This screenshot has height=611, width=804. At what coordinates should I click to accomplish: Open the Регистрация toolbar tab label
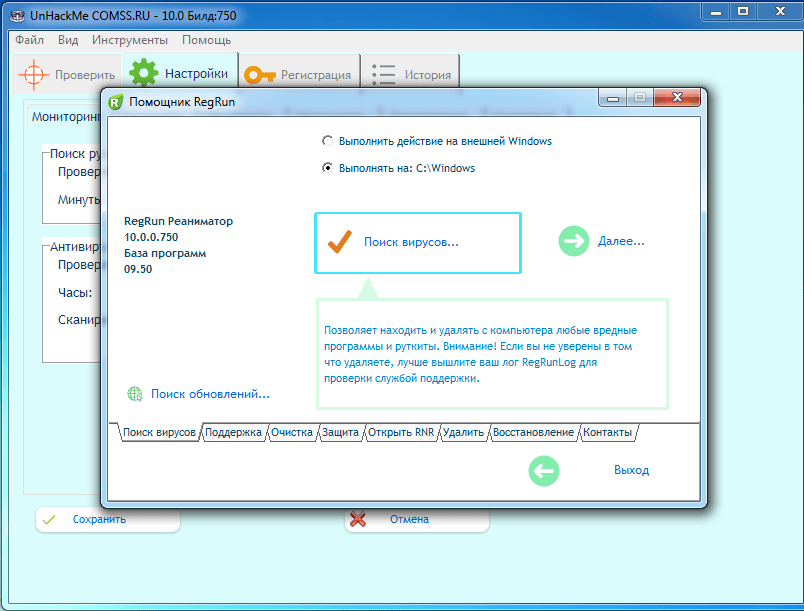(x=316, y=75)
